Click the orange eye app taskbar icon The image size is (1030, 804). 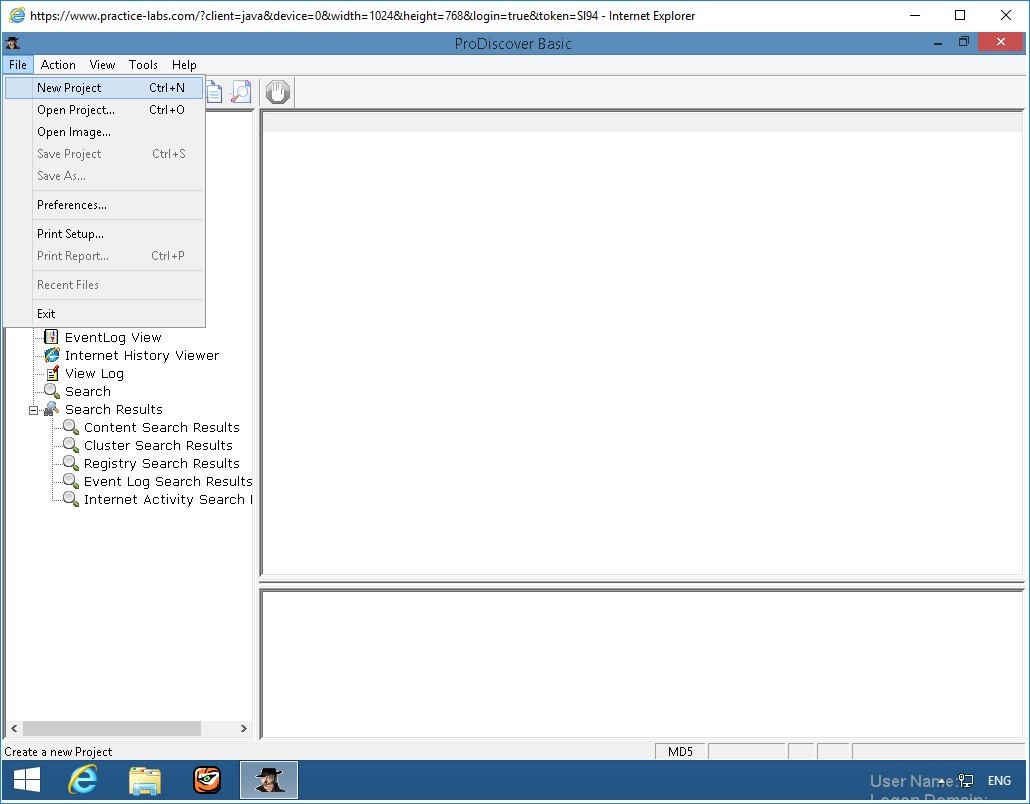[x=207, y=780]
